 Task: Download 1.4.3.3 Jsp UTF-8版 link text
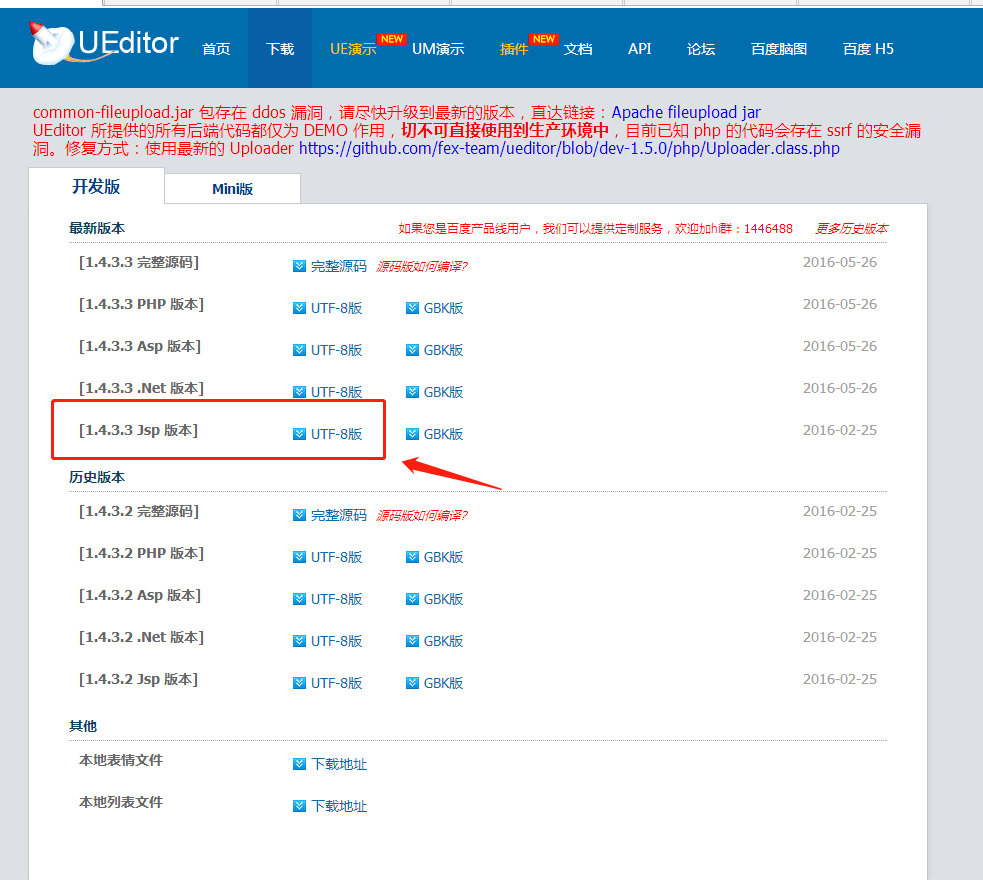(x=337, y=434)
